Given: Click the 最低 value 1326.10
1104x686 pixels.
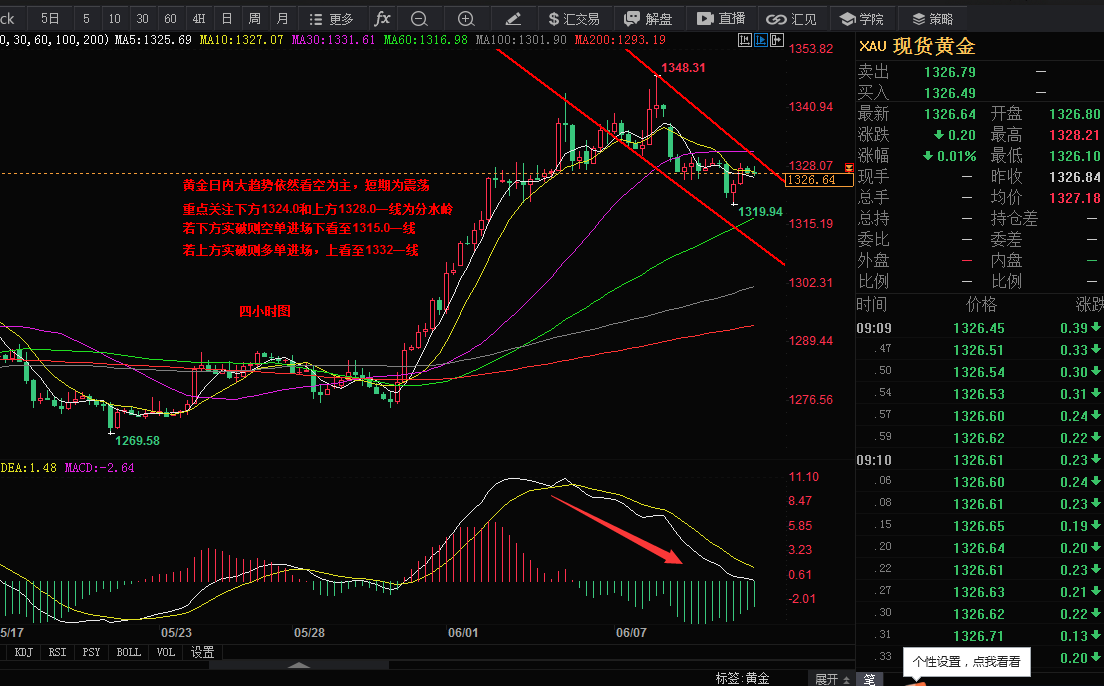Looking at the screenshot, I should point(1074,156).
